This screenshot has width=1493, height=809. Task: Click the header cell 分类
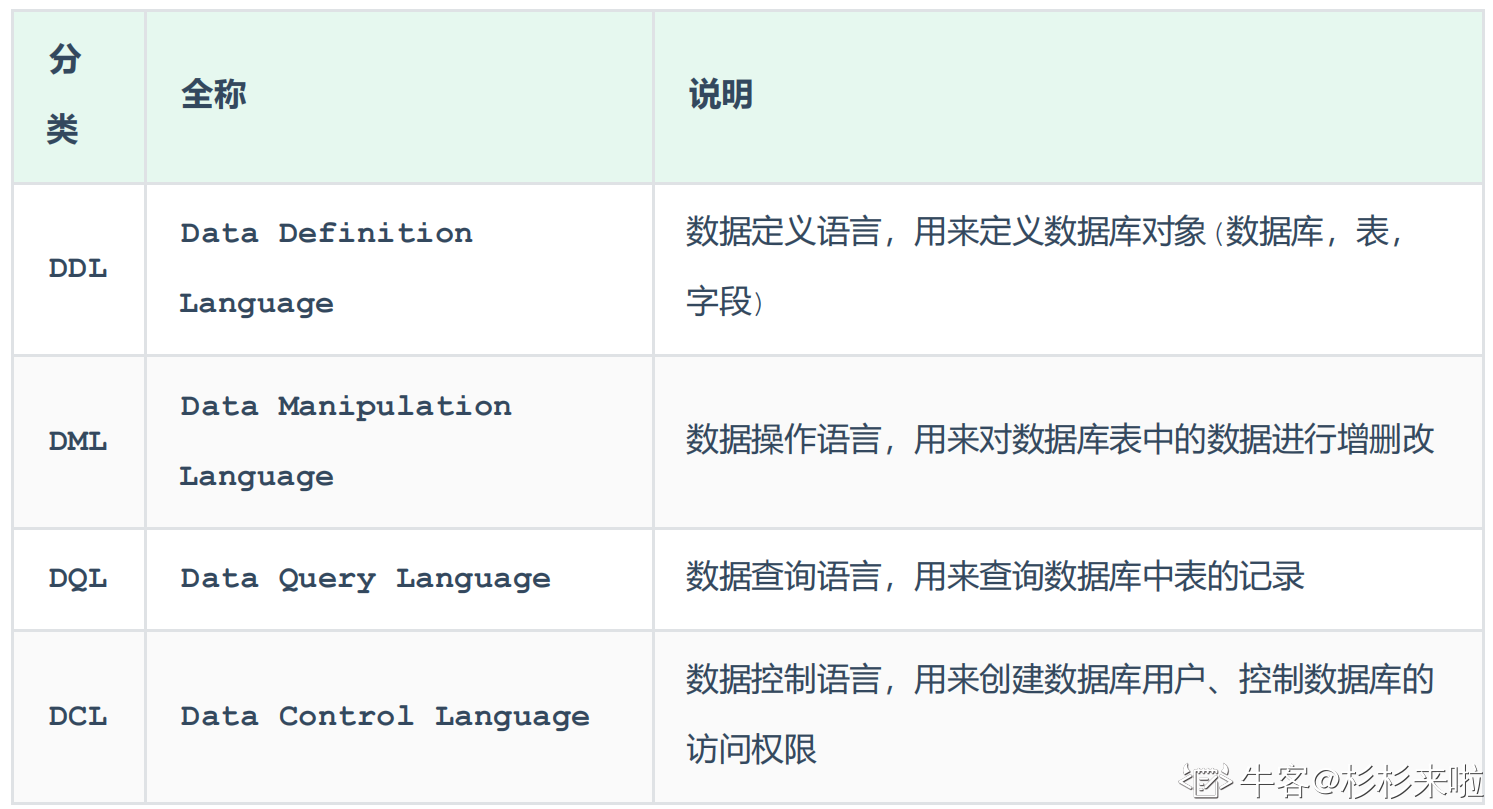point(79,97)
